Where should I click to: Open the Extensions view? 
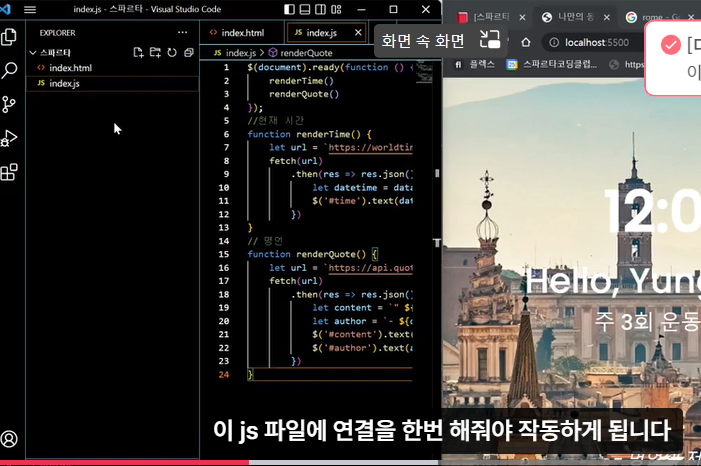[x=9, y=172]
